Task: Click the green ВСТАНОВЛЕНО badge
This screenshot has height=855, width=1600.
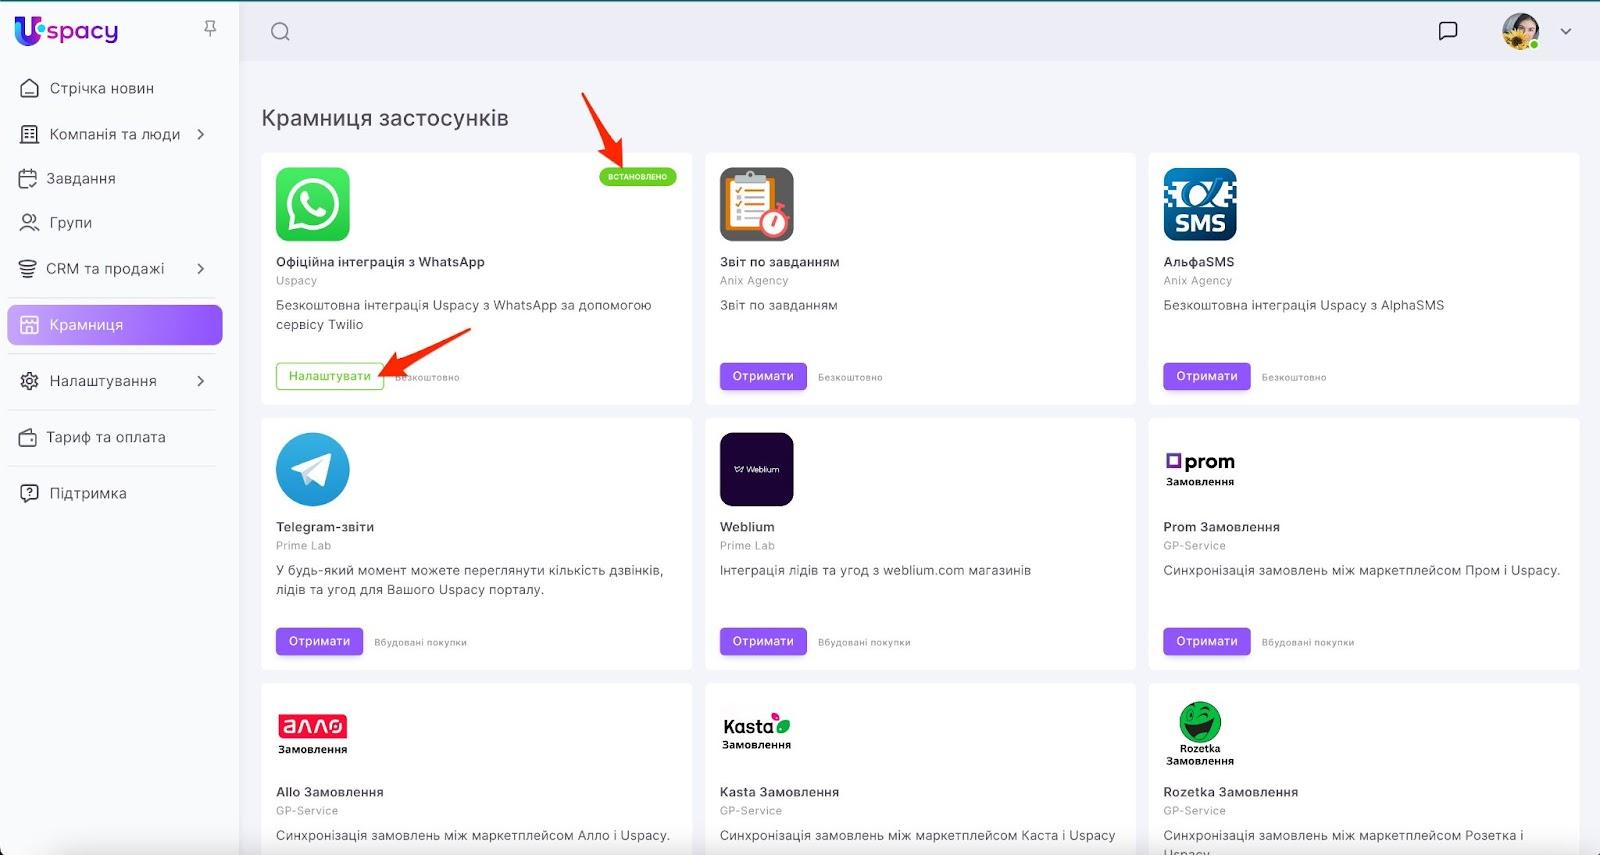Action: pos(638,177)
